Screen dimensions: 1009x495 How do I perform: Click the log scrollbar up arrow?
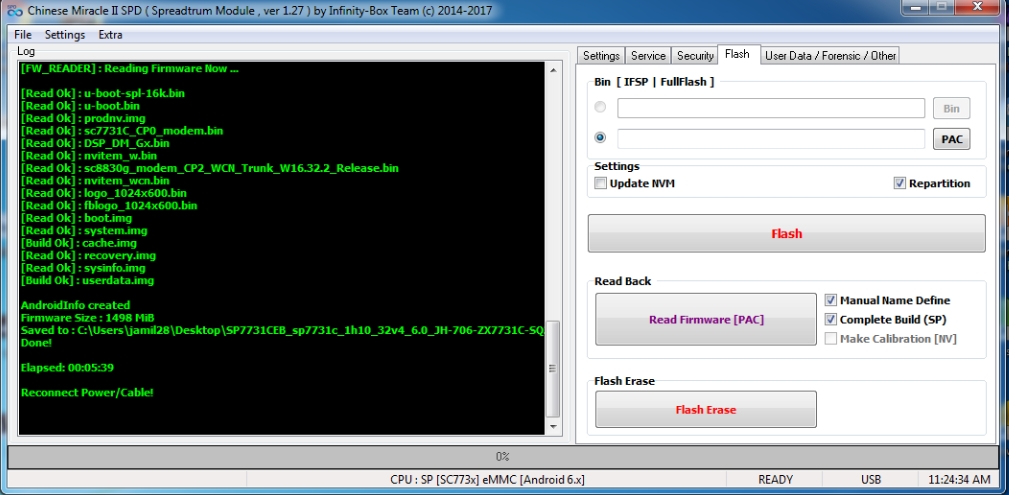pyautogui.click(x=553, y=70)
